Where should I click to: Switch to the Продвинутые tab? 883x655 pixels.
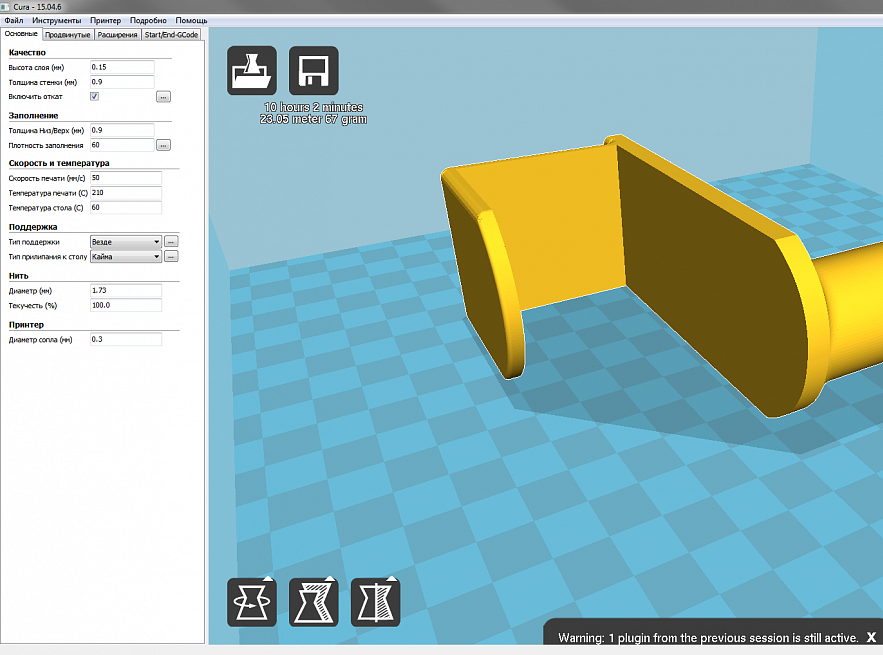pos(68,34)
